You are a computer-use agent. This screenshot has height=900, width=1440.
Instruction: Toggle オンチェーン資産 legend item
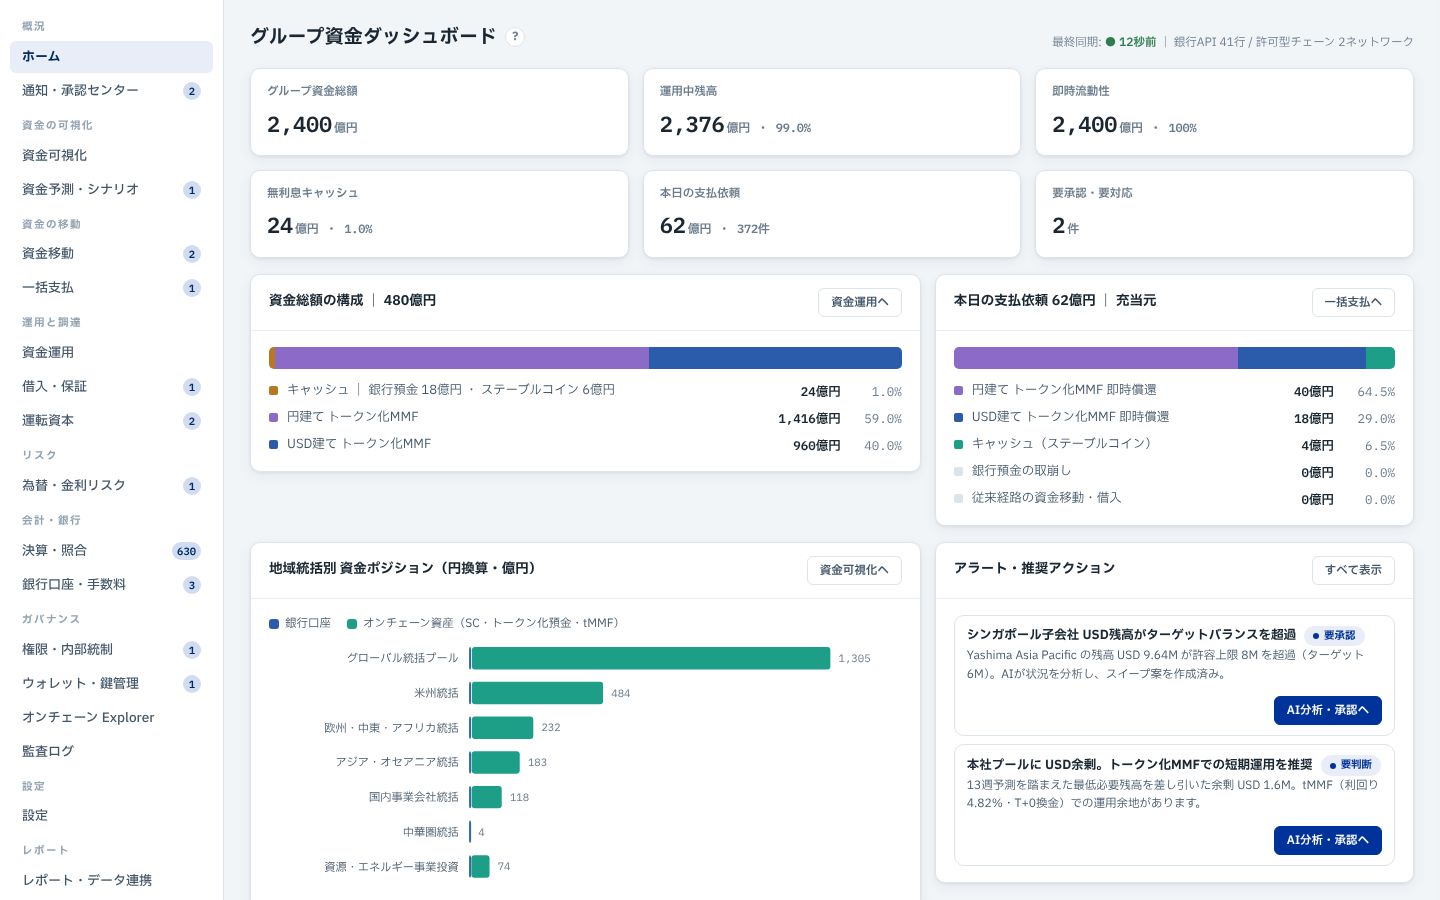483,623
